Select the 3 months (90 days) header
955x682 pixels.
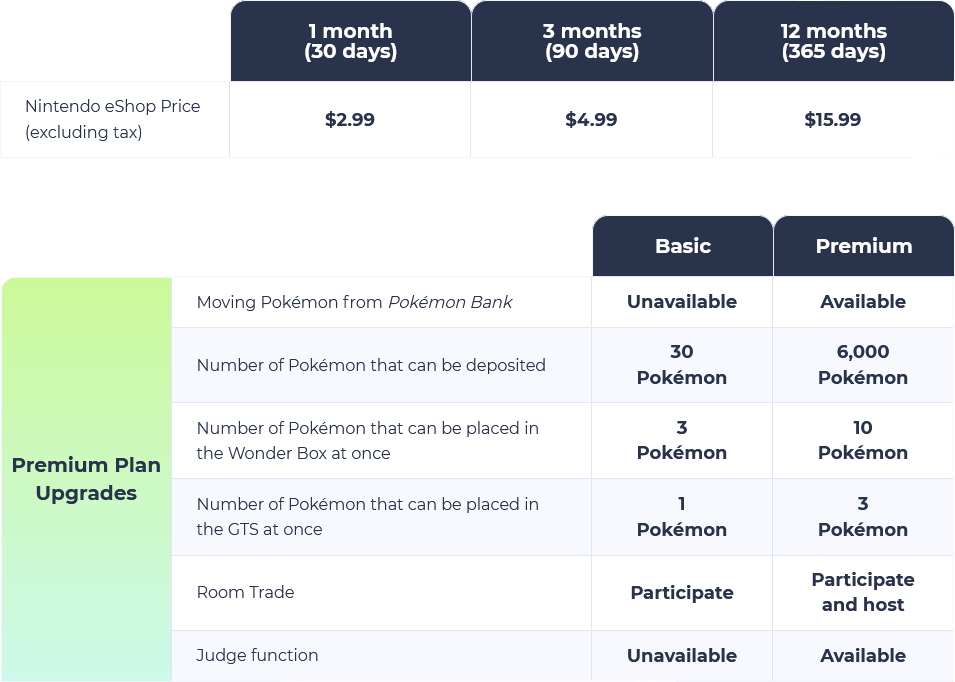point(591,41)
